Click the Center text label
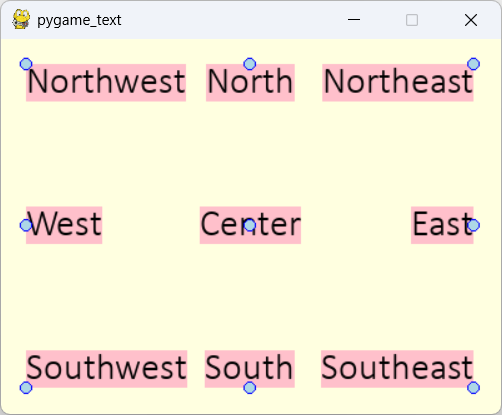The image size is (502, 415). point(250,225)
